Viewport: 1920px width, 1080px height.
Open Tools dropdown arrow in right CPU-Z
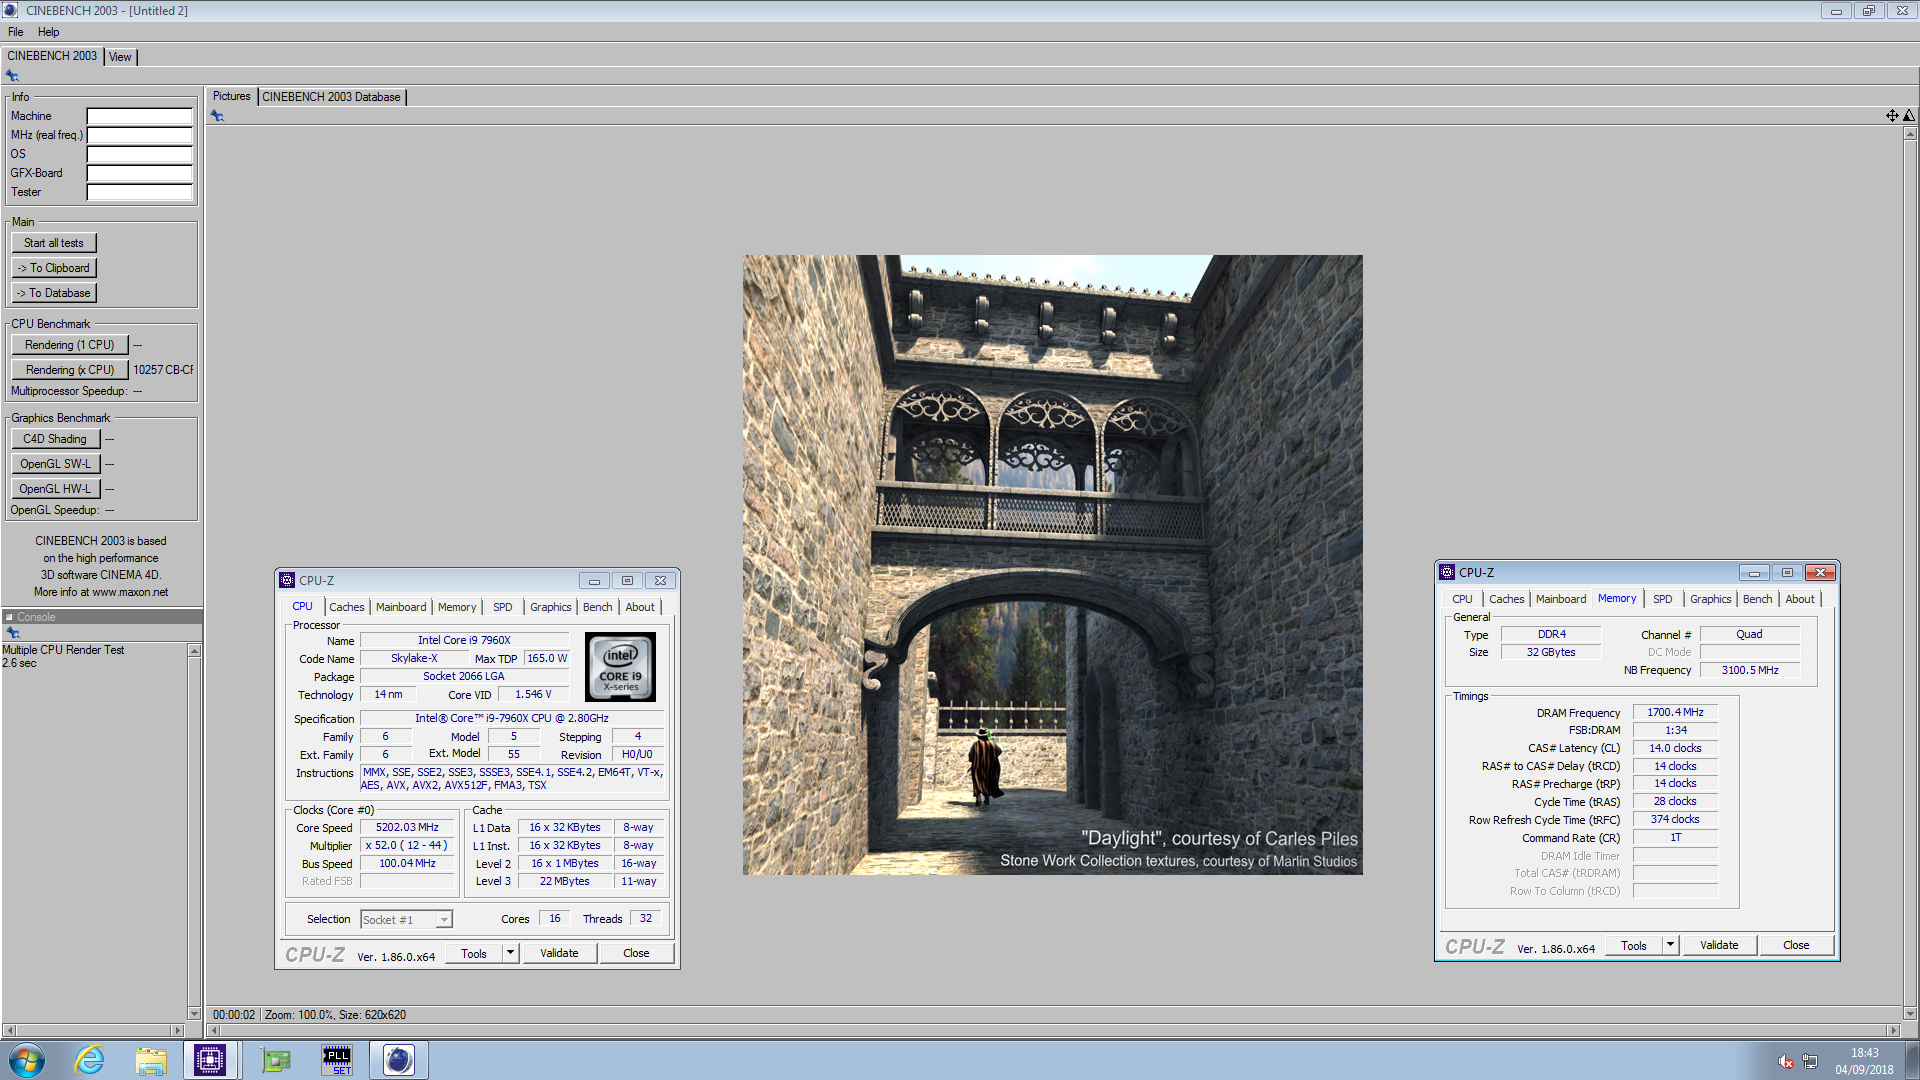[x=1670, y=945]
